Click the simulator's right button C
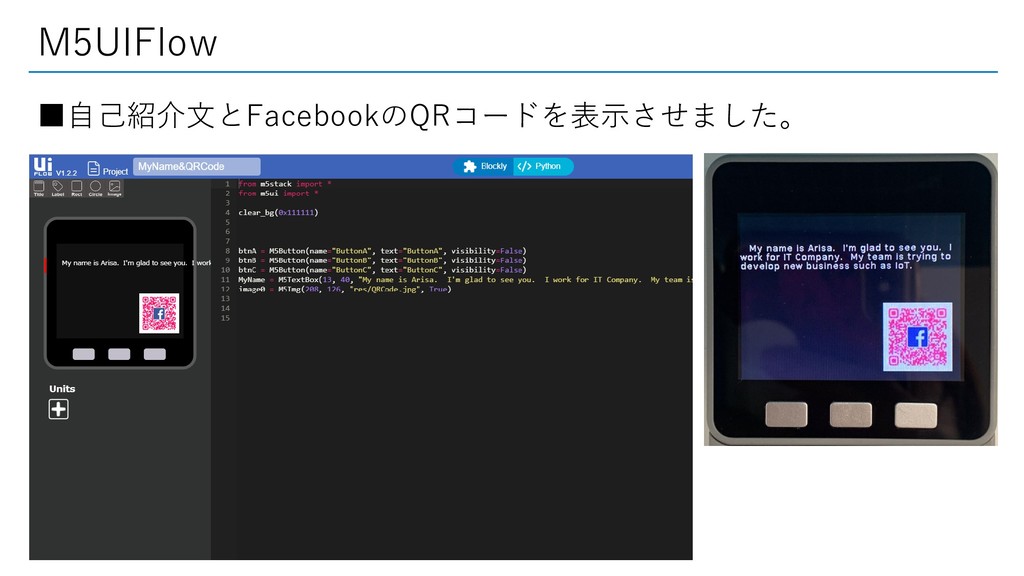Image resolution: width=1024 pixels, height=576 pixels. click(x=155, y=354)
